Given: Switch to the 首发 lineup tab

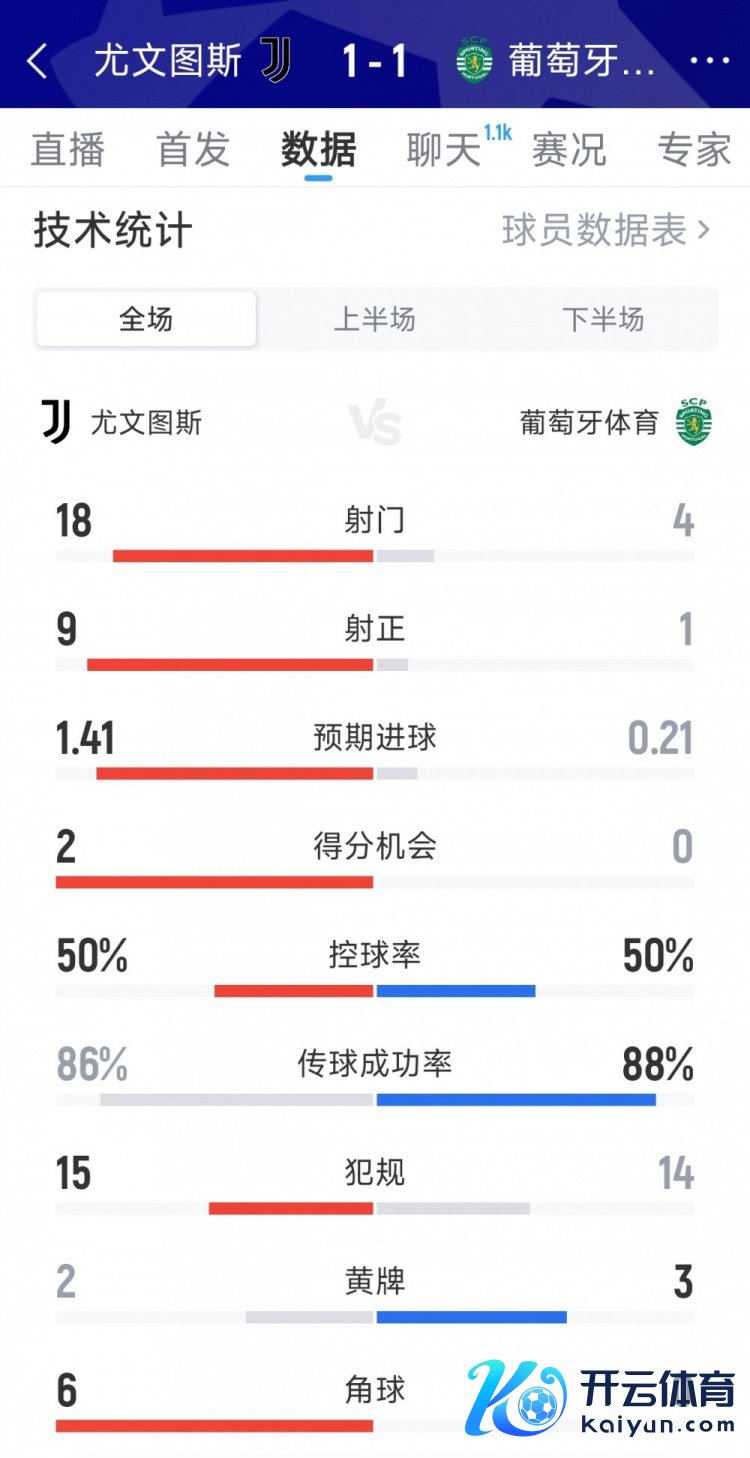Looking at the screenshot, I should click(193, 150).
